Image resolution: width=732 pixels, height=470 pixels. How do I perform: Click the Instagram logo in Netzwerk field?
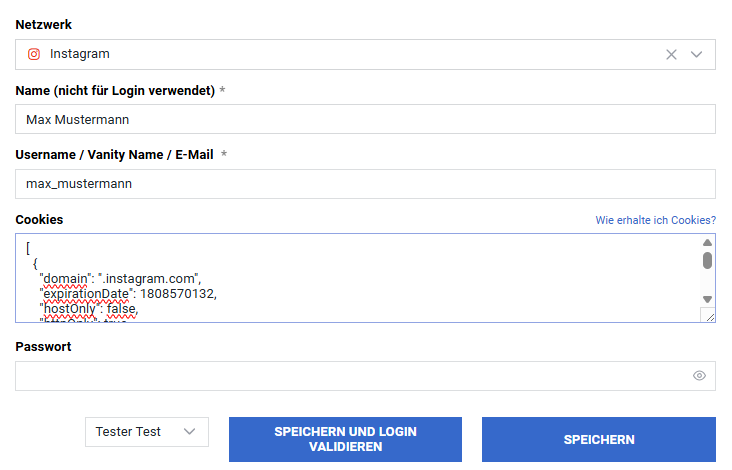point(34,54)
